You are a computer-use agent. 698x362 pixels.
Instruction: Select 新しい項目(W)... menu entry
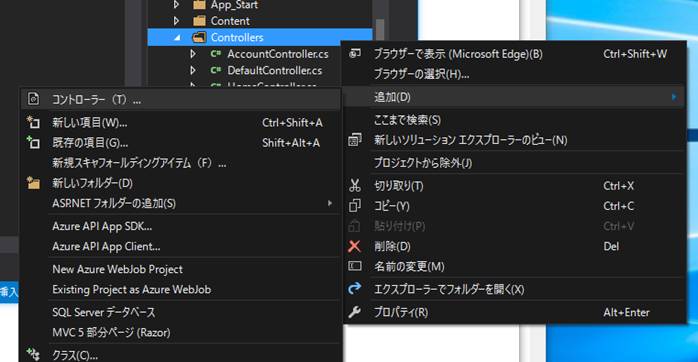181,122
